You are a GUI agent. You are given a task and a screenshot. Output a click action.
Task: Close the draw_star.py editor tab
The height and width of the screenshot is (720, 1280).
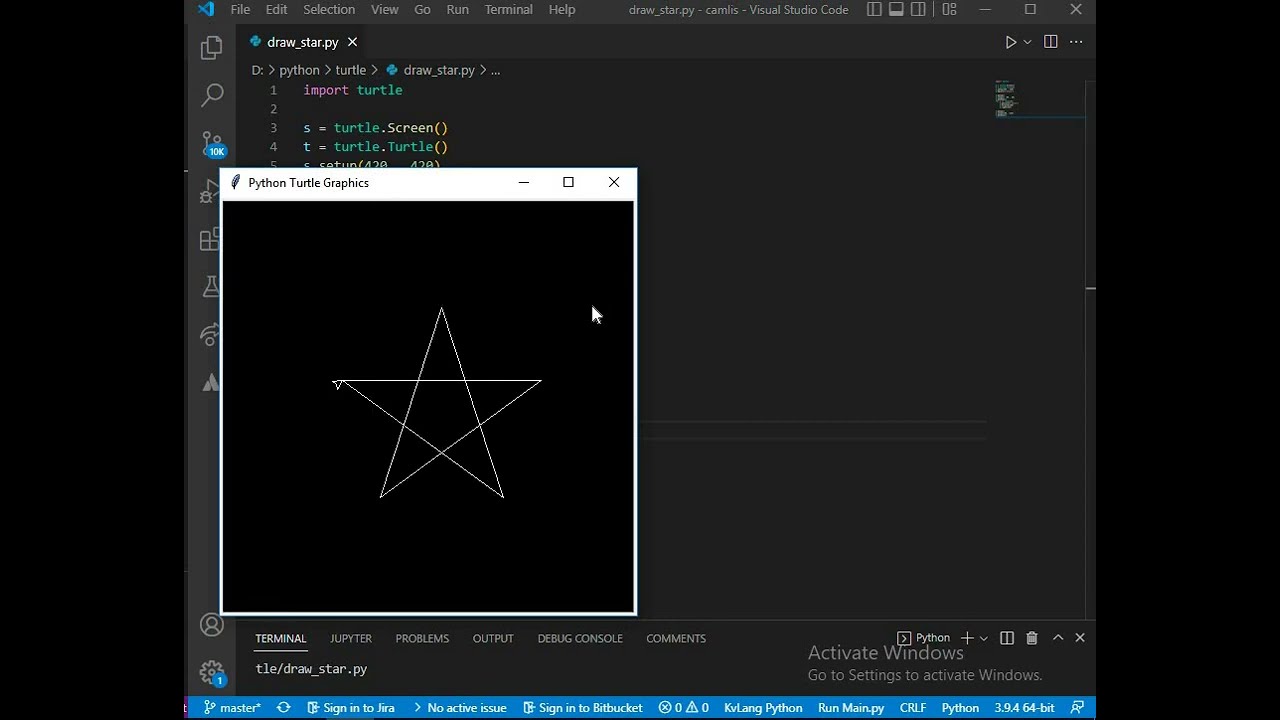click(352, 42)
